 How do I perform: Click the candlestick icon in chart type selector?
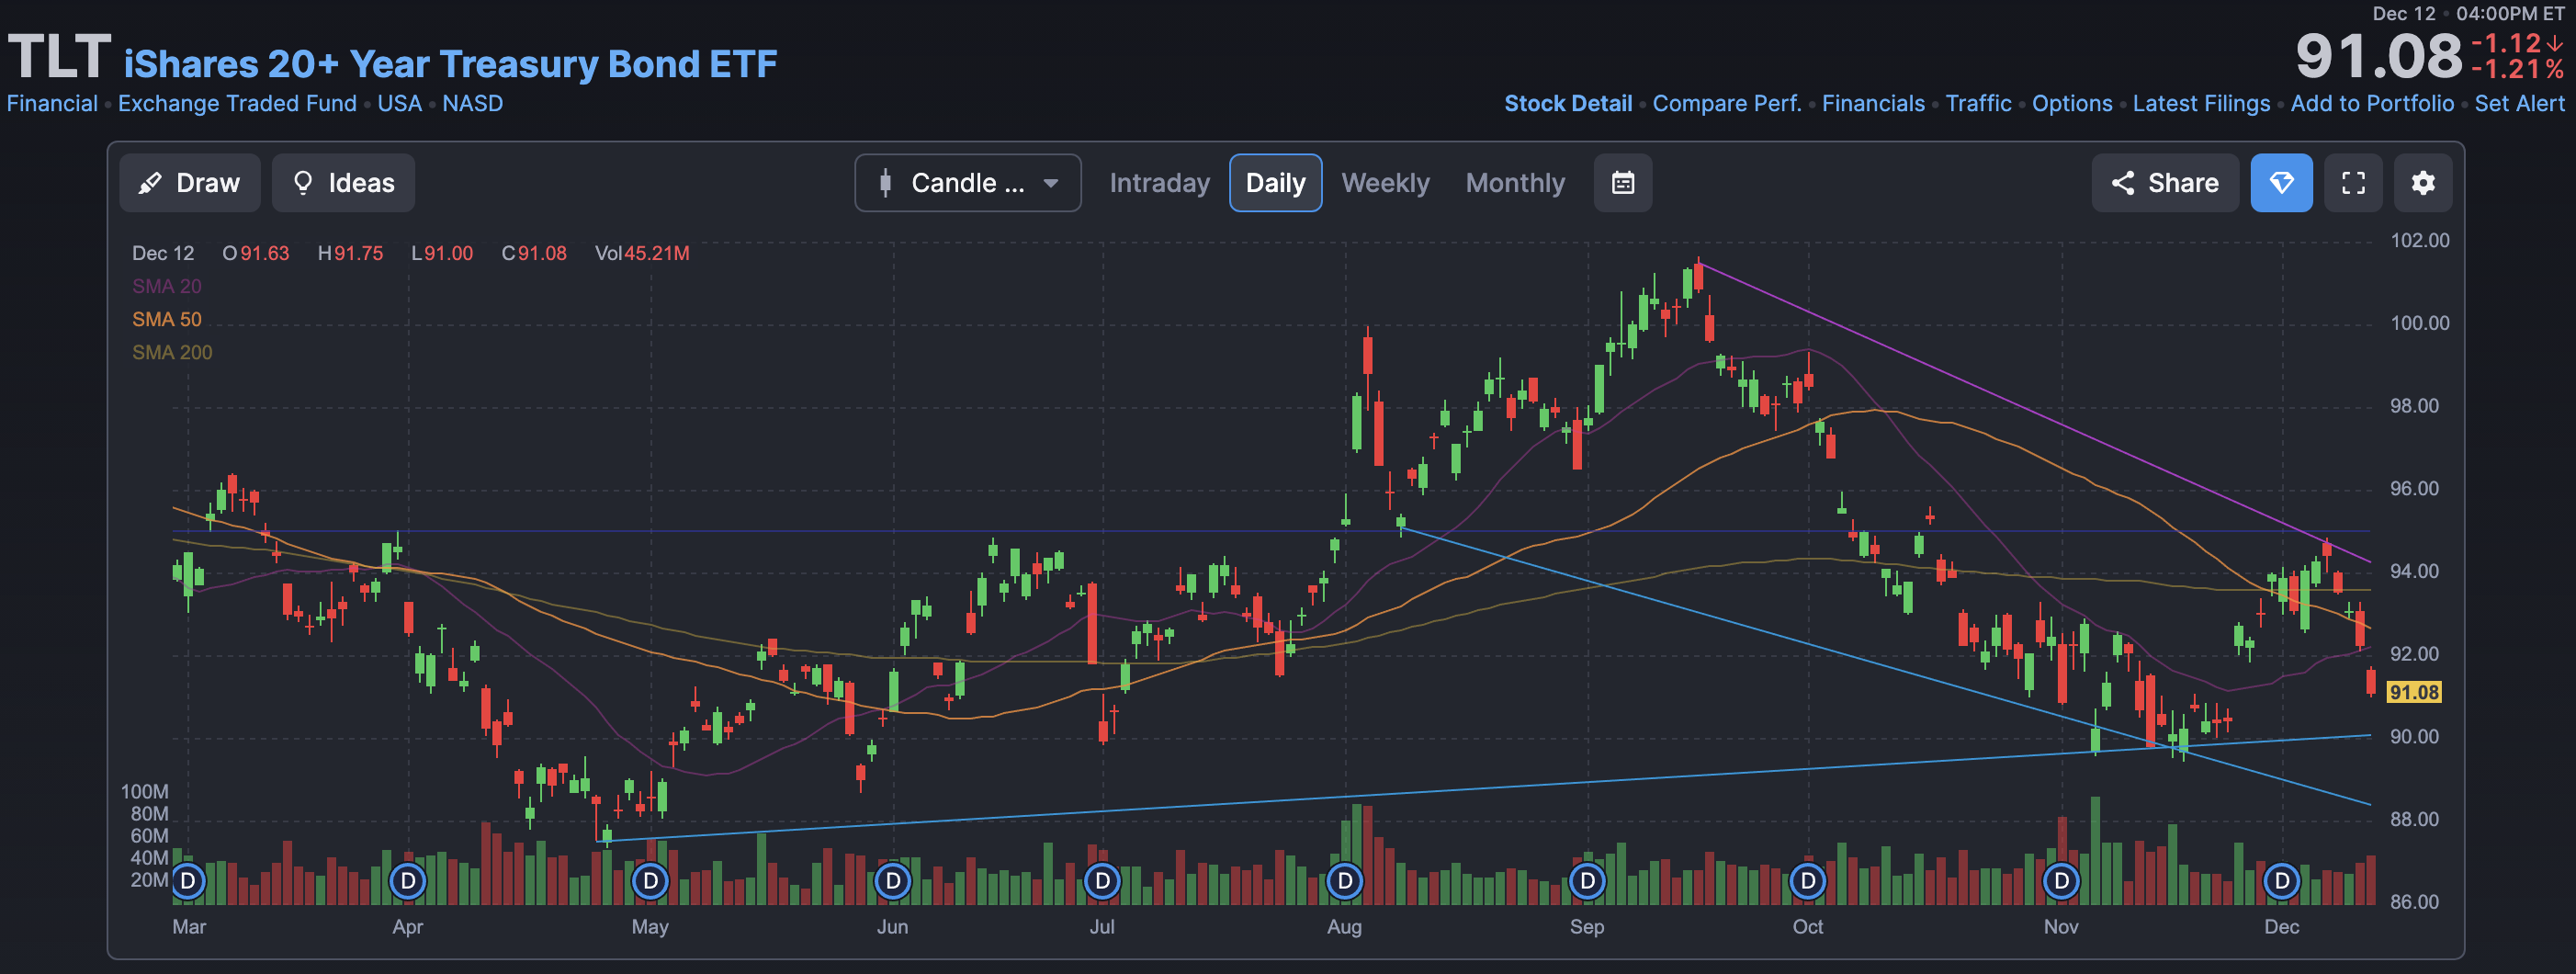tap(885, 183)
